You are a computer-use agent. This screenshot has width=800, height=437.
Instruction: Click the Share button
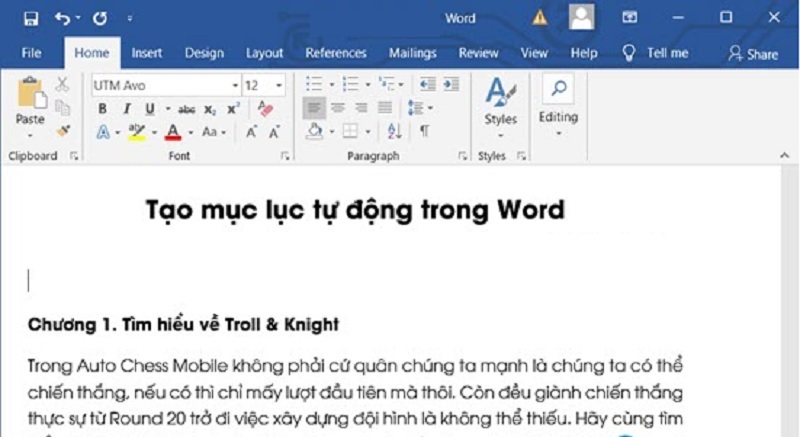pos(753,54)
